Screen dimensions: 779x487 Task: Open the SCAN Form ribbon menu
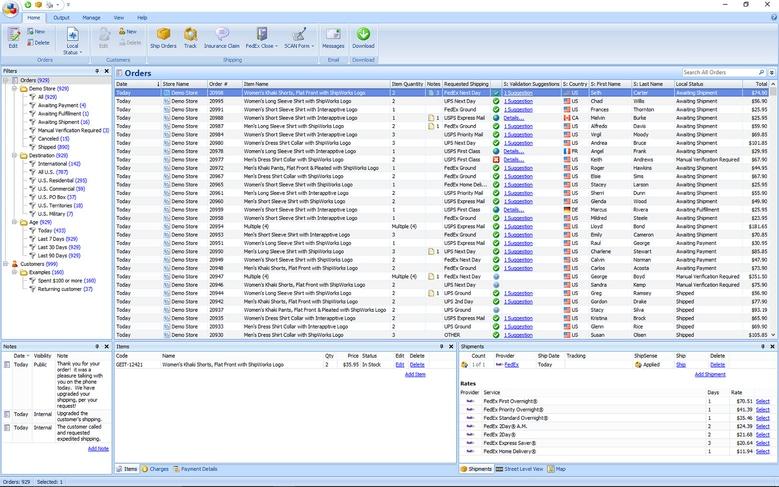coord(299,38)
